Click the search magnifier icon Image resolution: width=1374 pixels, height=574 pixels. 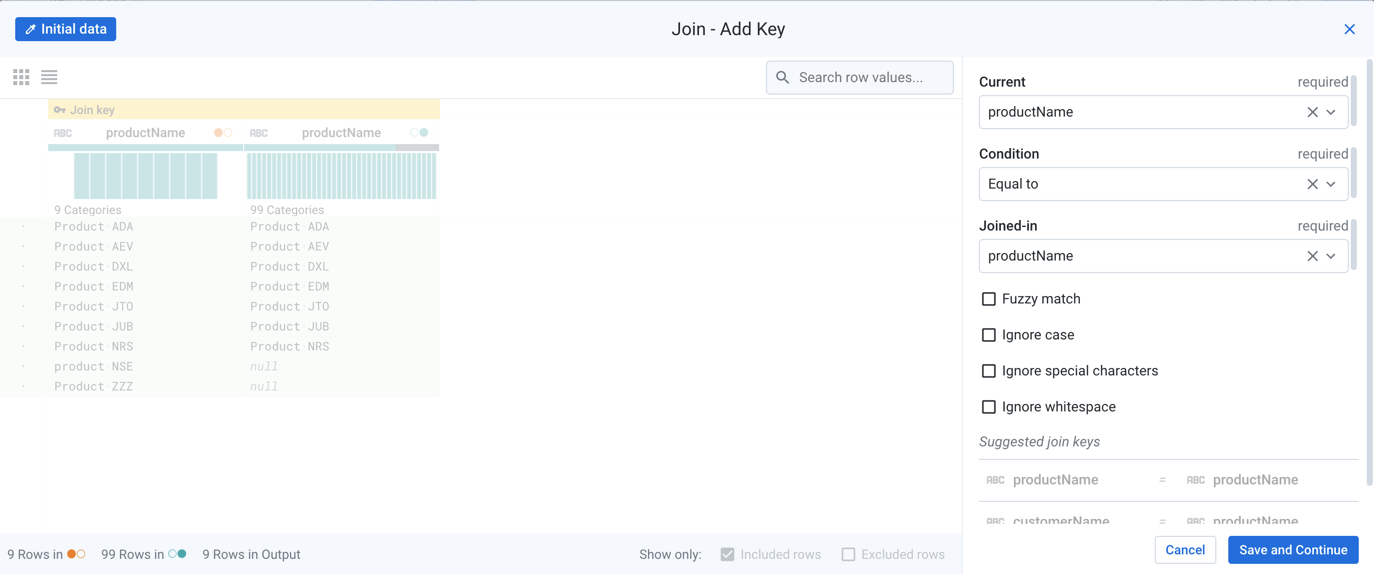point(783,77)
